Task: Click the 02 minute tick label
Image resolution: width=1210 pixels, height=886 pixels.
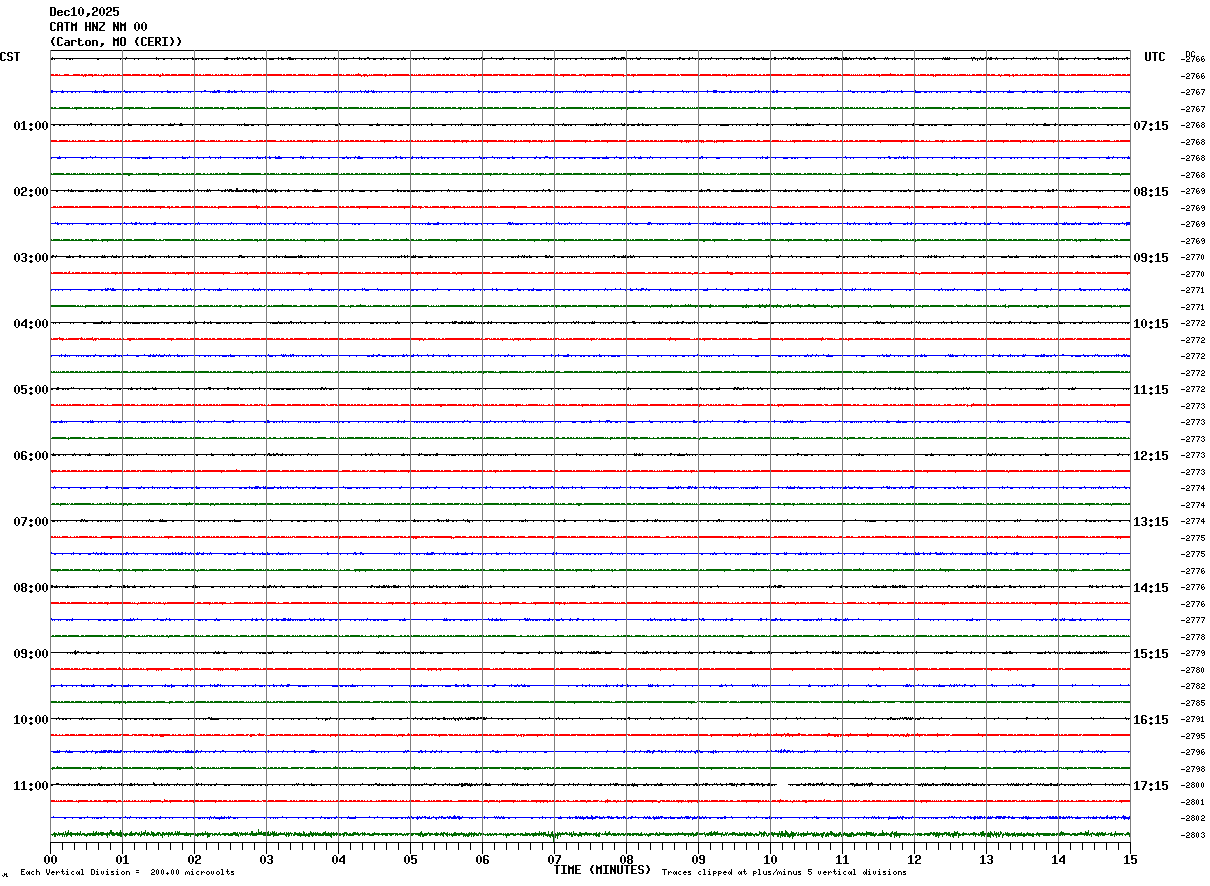Action: pos(195,859)
